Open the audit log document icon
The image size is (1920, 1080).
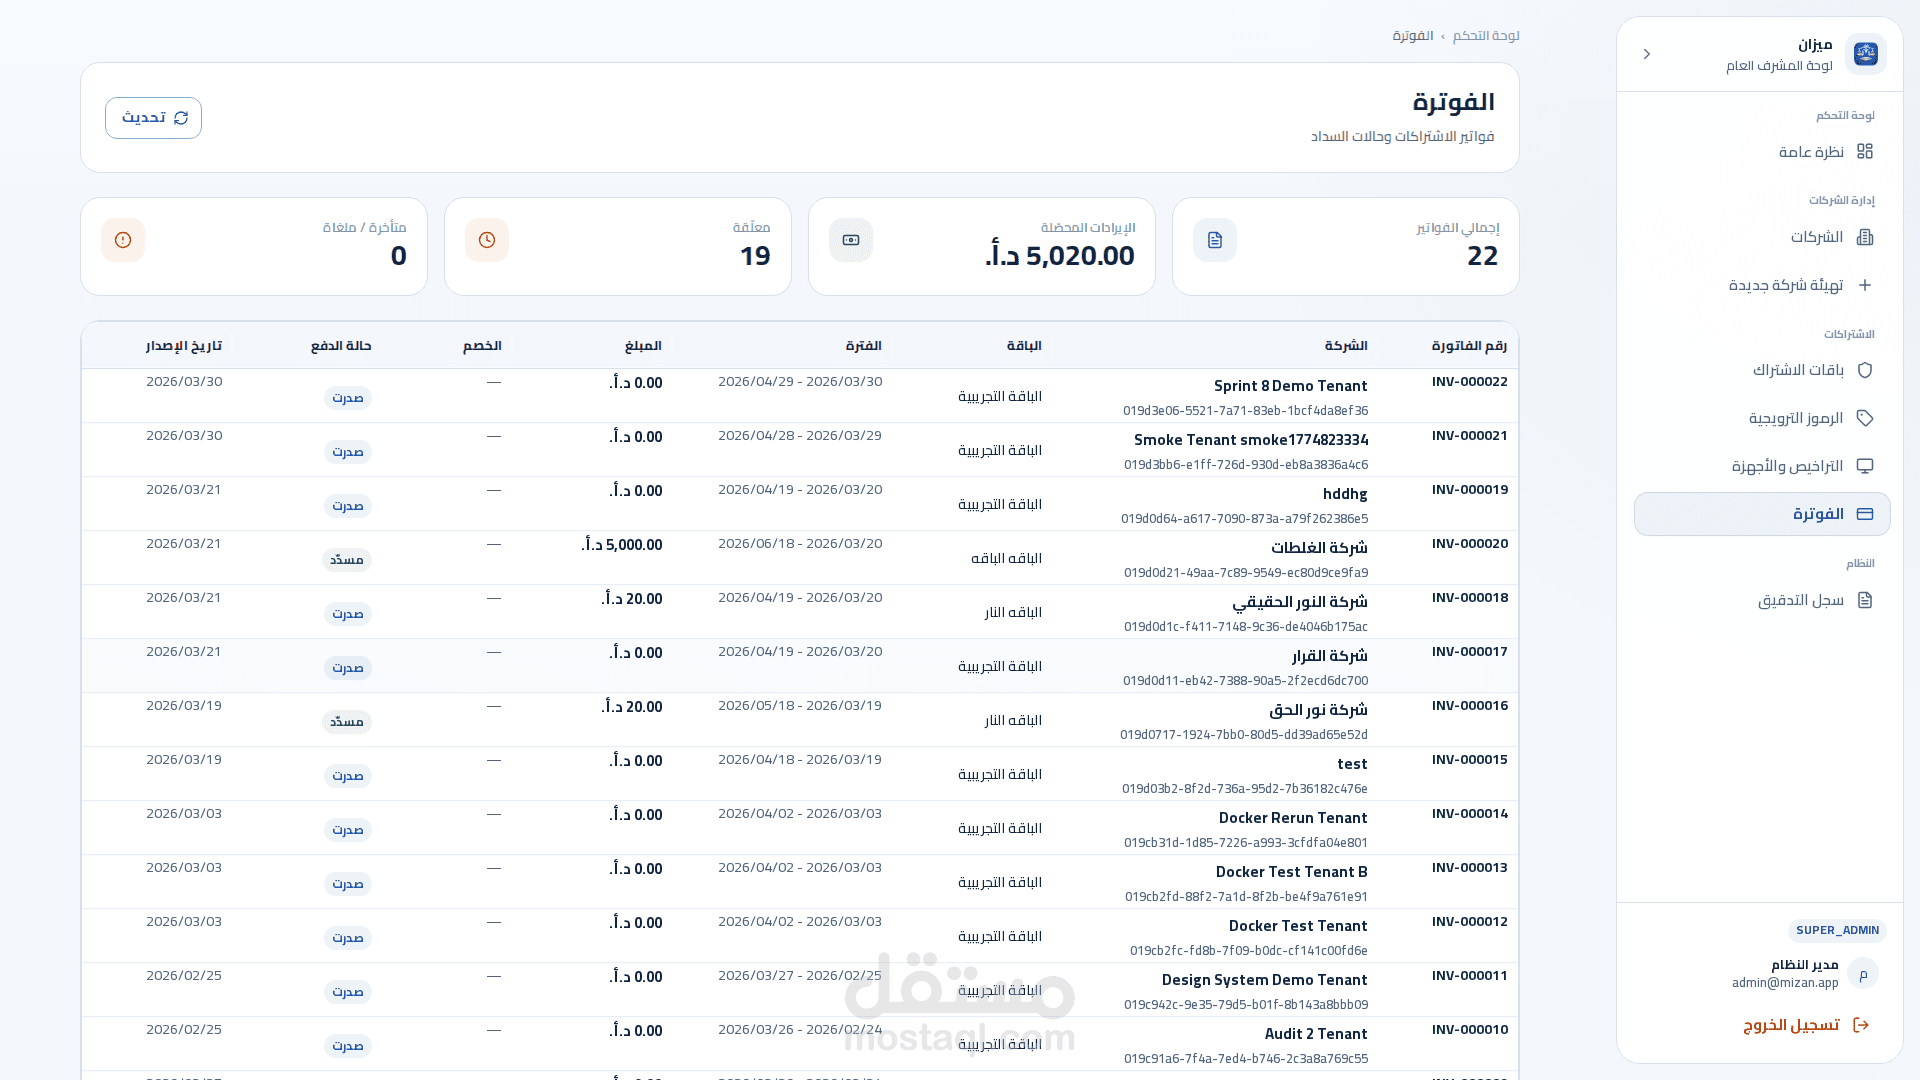(x=1864, y=600)
